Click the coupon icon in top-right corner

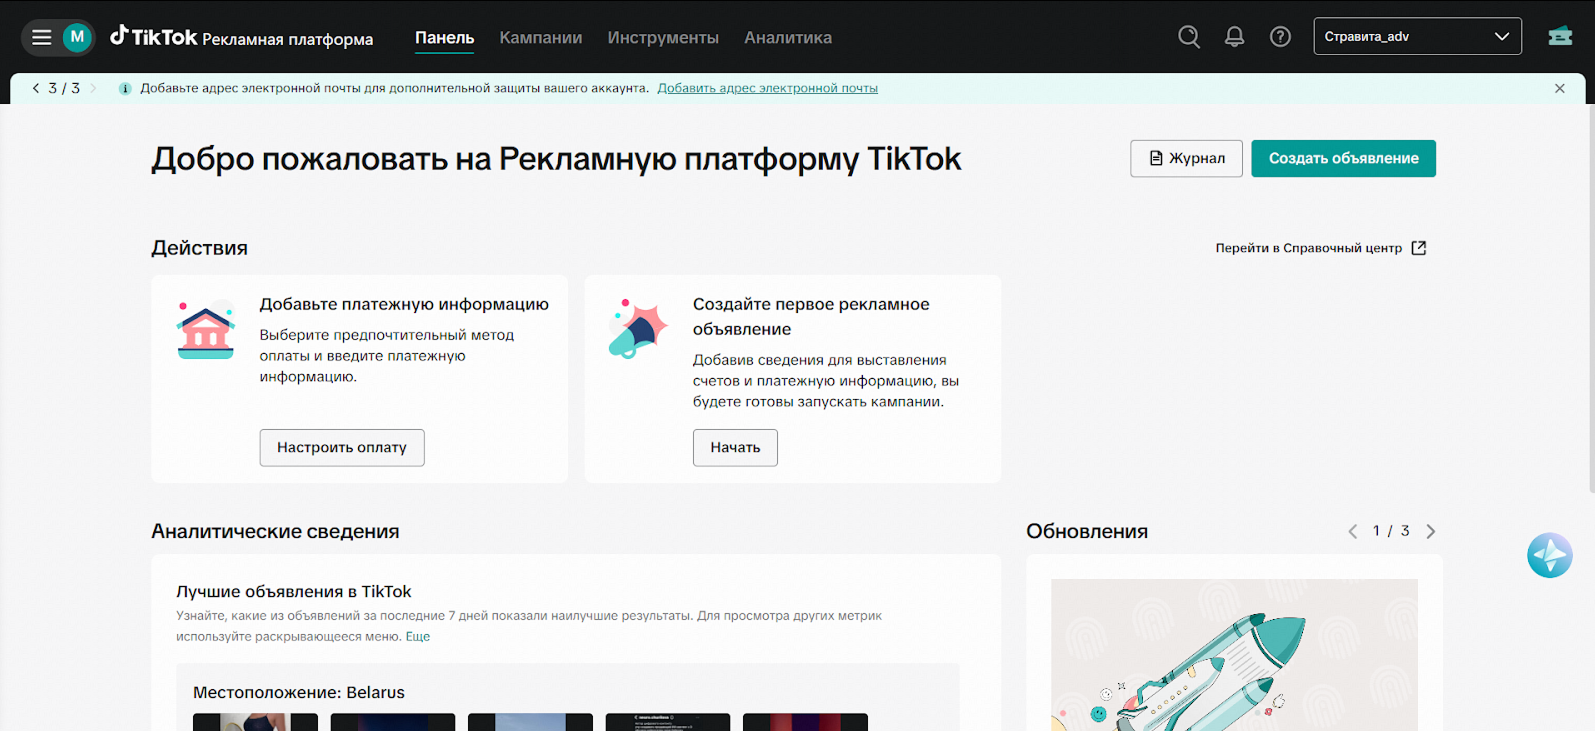pos(1559,37)
